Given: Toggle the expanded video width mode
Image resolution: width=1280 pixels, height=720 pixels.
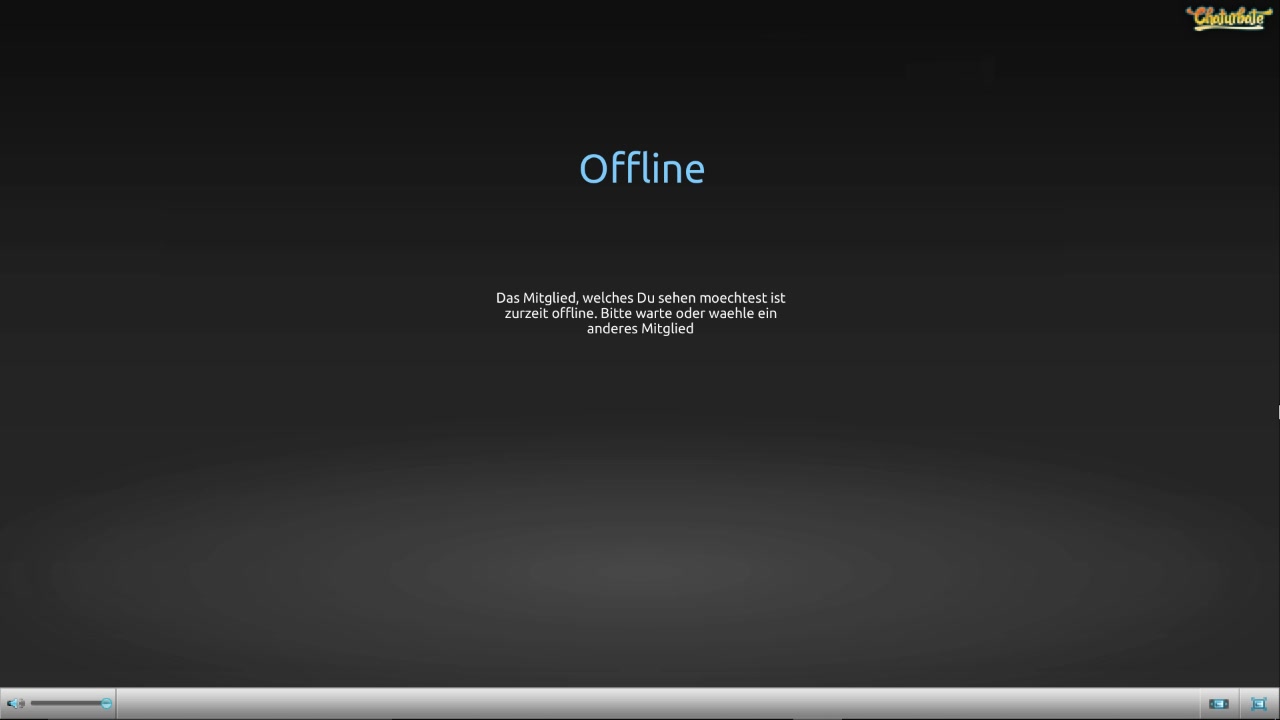Looking at the screenshot, I should coord(1218,704).
